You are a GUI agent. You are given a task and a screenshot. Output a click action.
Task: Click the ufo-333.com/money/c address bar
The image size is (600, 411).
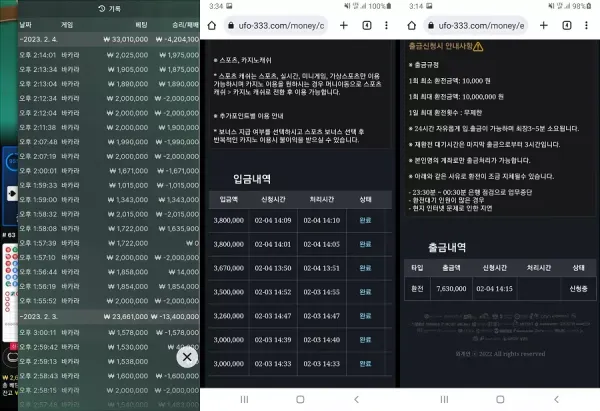[x=276, y=26]
